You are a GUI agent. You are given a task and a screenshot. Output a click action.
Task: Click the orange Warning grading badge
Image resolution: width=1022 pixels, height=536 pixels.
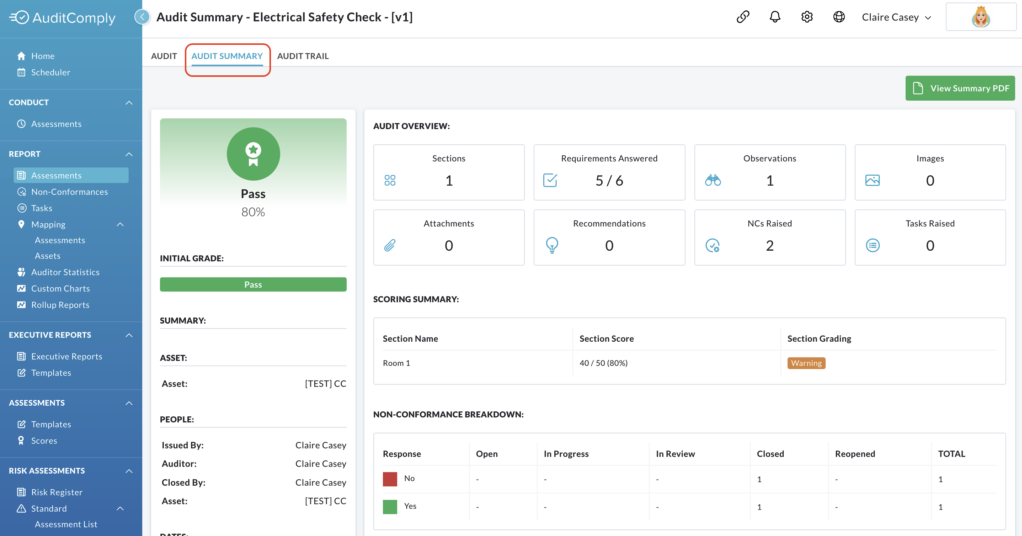click(x=806, y=363)
